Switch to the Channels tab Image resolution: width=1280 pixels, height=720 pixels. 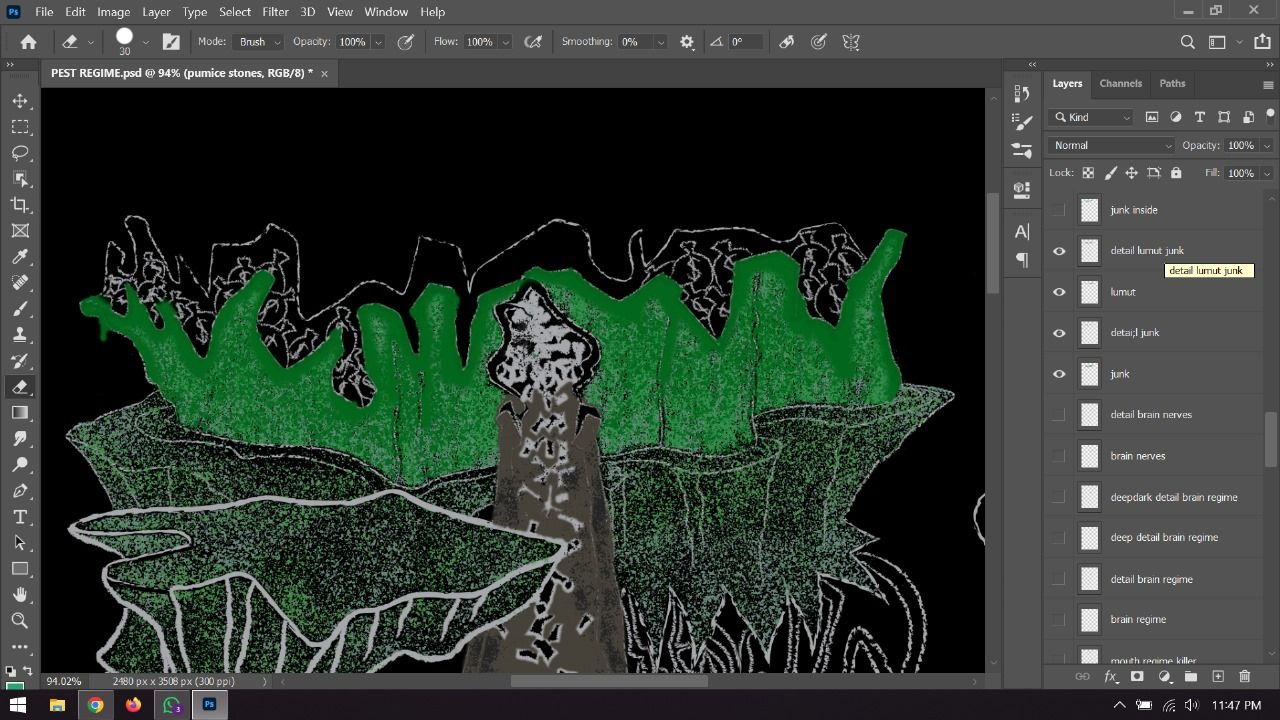pyautogui.click(x=1120, y=83)
